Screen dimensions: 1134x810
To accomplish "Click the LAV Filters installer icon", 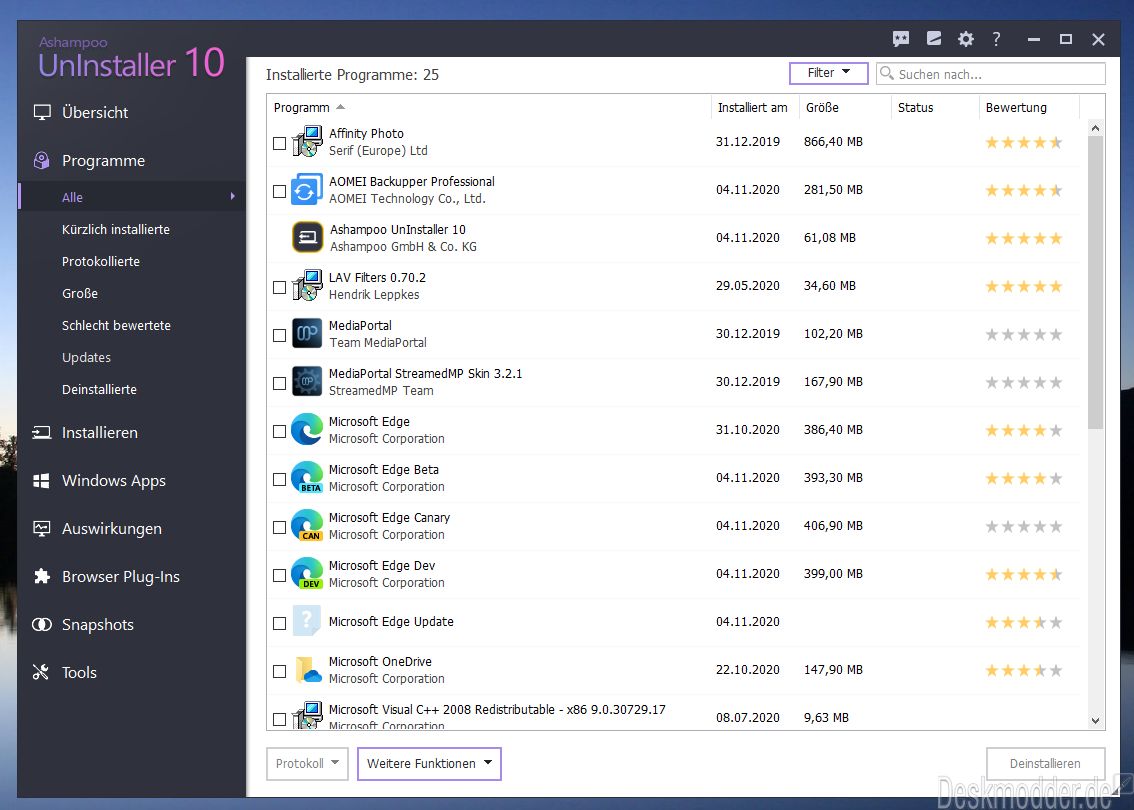I will click(x=307, y=285).
